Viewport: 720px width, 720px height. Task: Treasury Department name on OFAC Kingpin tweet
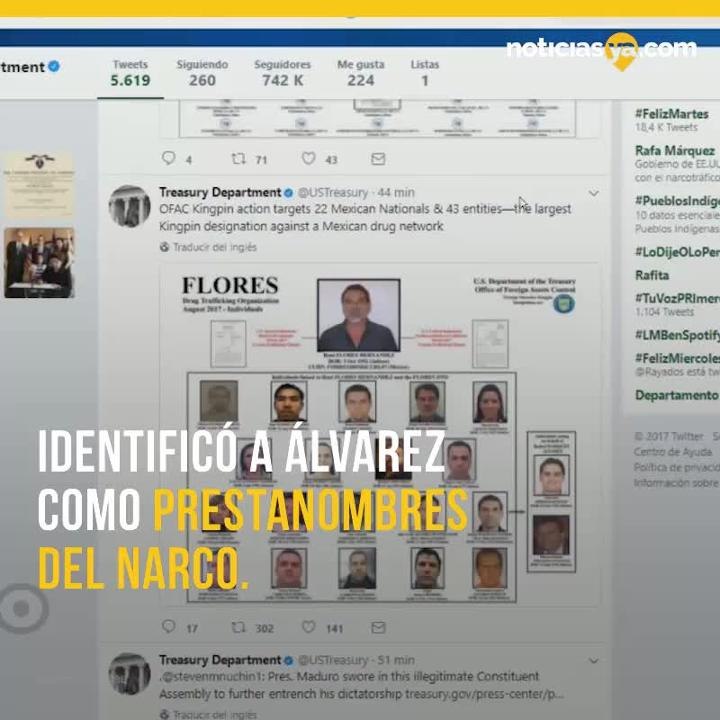pyautogui.click(x=220, y=192)
